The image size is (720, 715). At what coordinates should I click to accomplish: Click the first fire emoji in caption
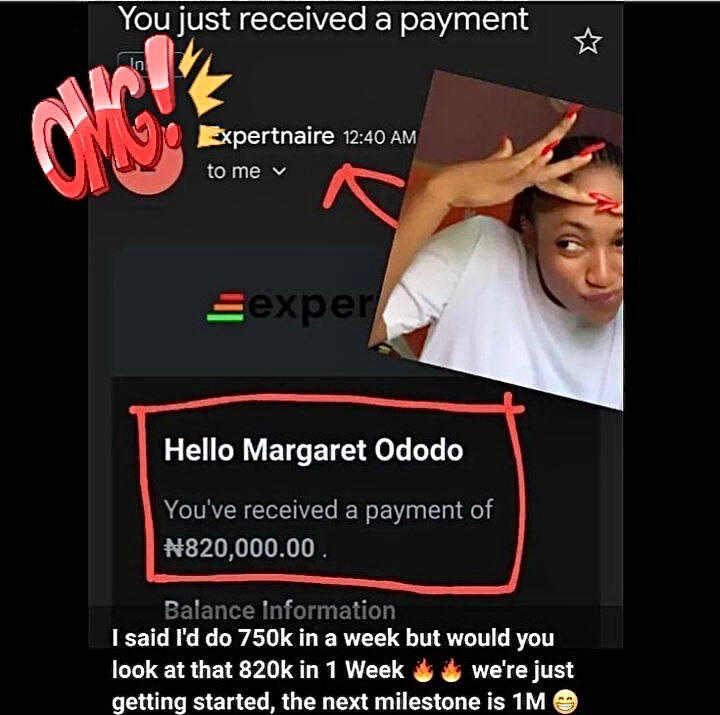point(423,670)
